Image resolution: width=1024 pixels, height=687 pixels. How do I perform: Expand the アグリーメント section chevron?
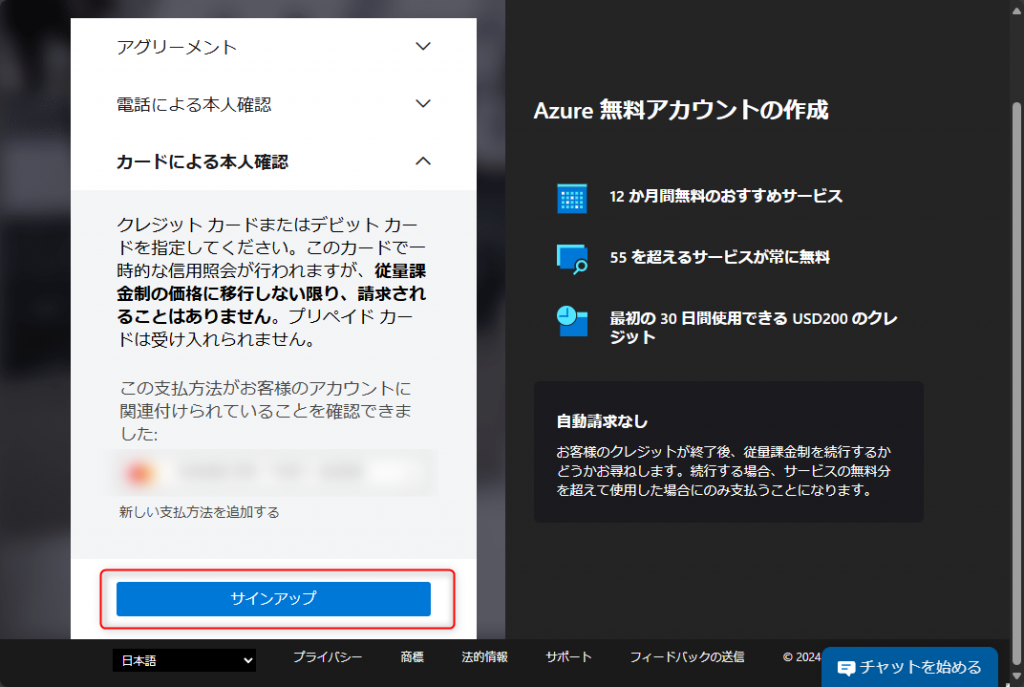point(423,46)
